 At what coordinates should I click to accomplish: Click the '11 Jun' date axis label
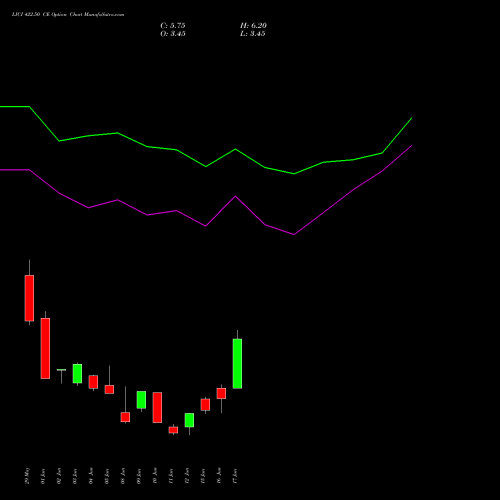click(171, 476)
